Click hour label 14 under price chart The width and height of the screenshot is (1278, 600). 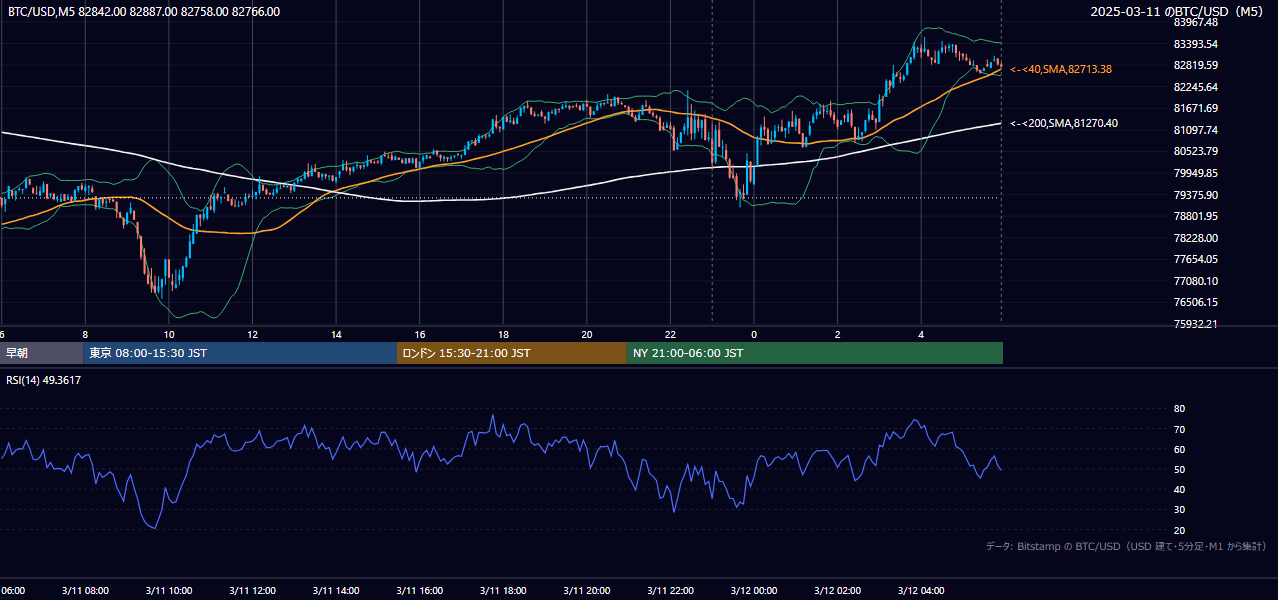tap(336, 334)
